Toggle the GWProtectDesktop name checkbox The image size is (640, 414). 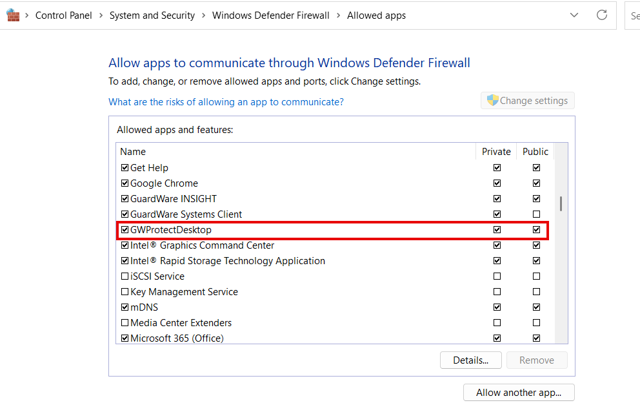pos(125,230)
